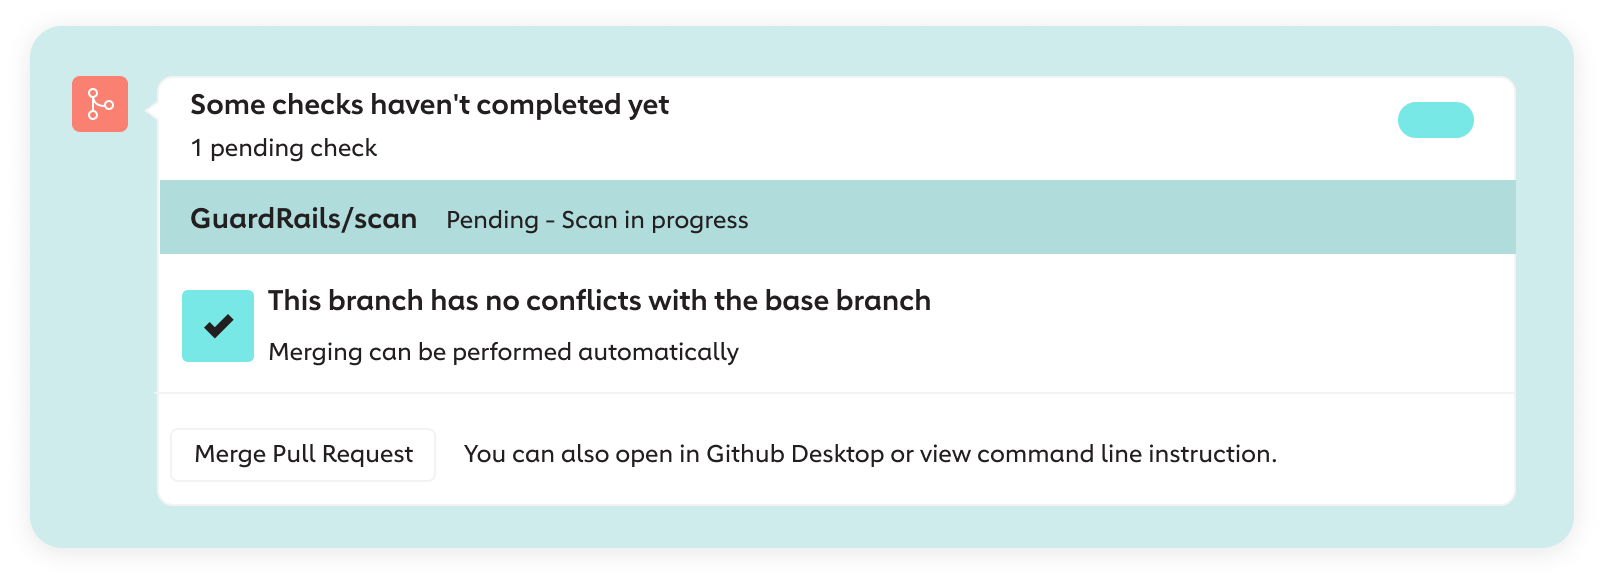Click 'This branch has no conflicts' heading
Viewport: 1604px width, 582px height.
point(599,301)
